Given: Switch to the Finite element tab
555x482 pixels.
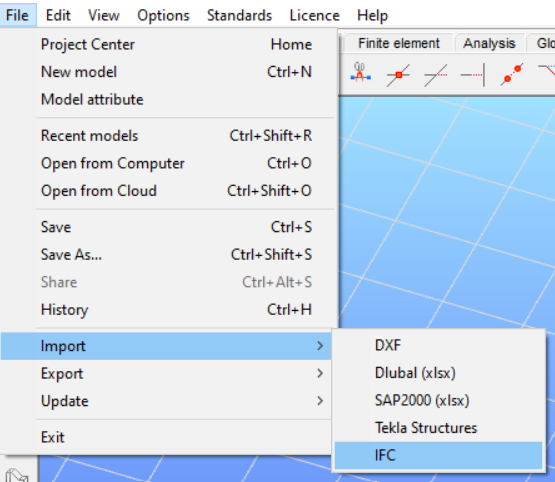Looking at the screenshot, I should coord(399,43).
